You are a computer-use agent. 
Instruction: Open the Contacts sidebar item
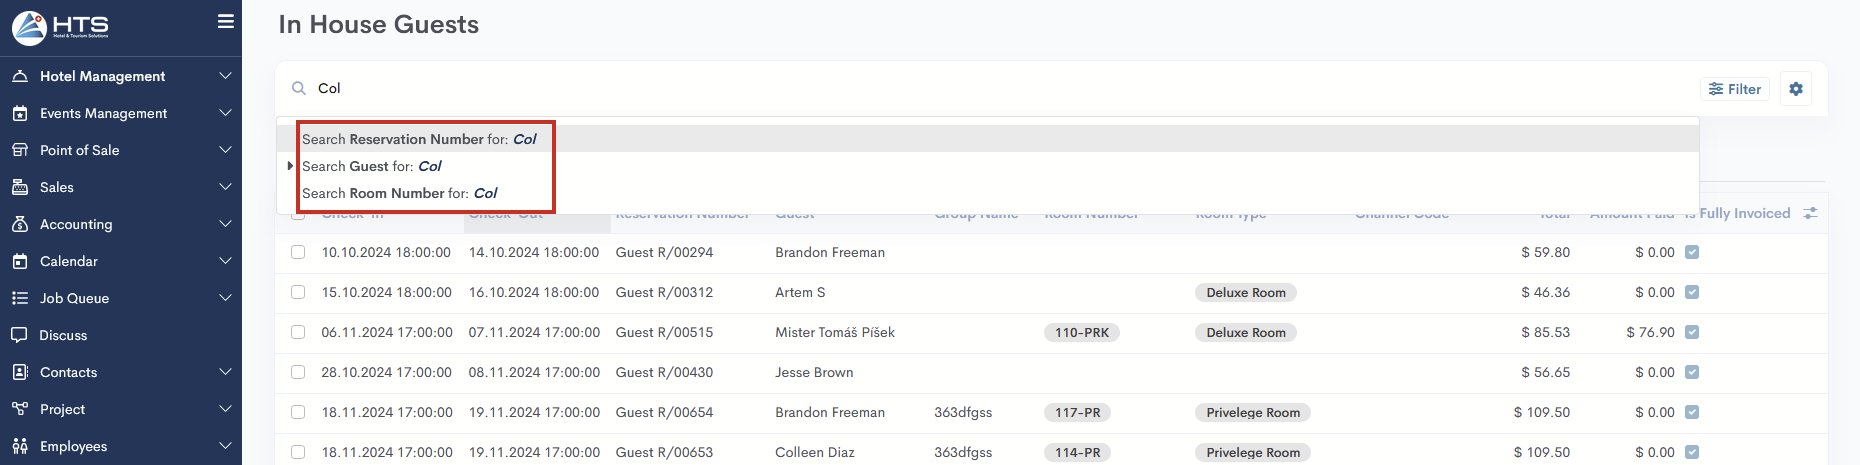68,372
